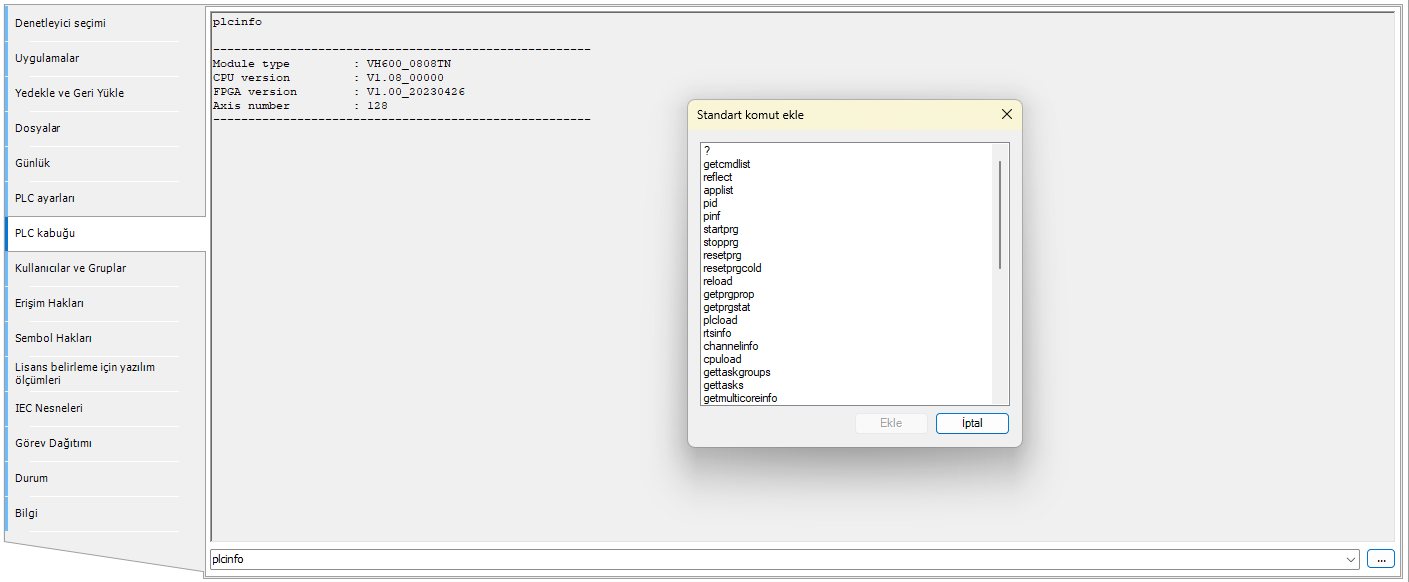
Task: Open the command history dropdown arrow
Action: tap(1351, 560)
